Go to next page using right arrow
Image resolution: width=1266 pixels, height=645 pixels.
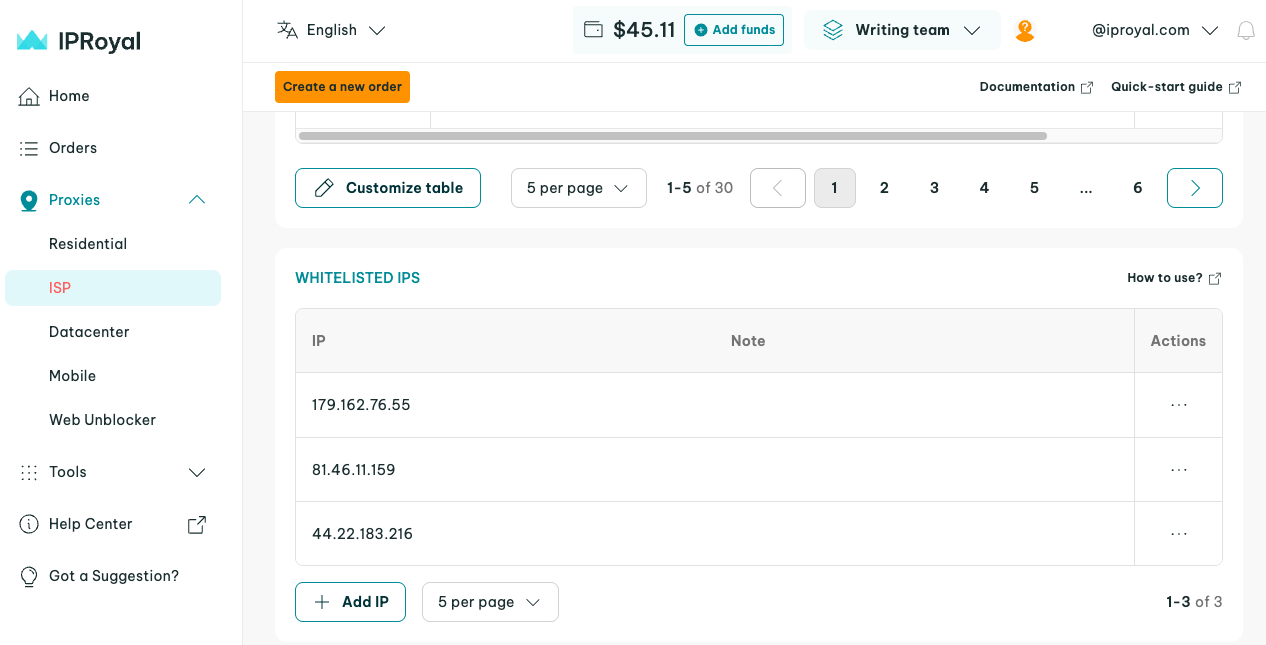pos(1194,188)
